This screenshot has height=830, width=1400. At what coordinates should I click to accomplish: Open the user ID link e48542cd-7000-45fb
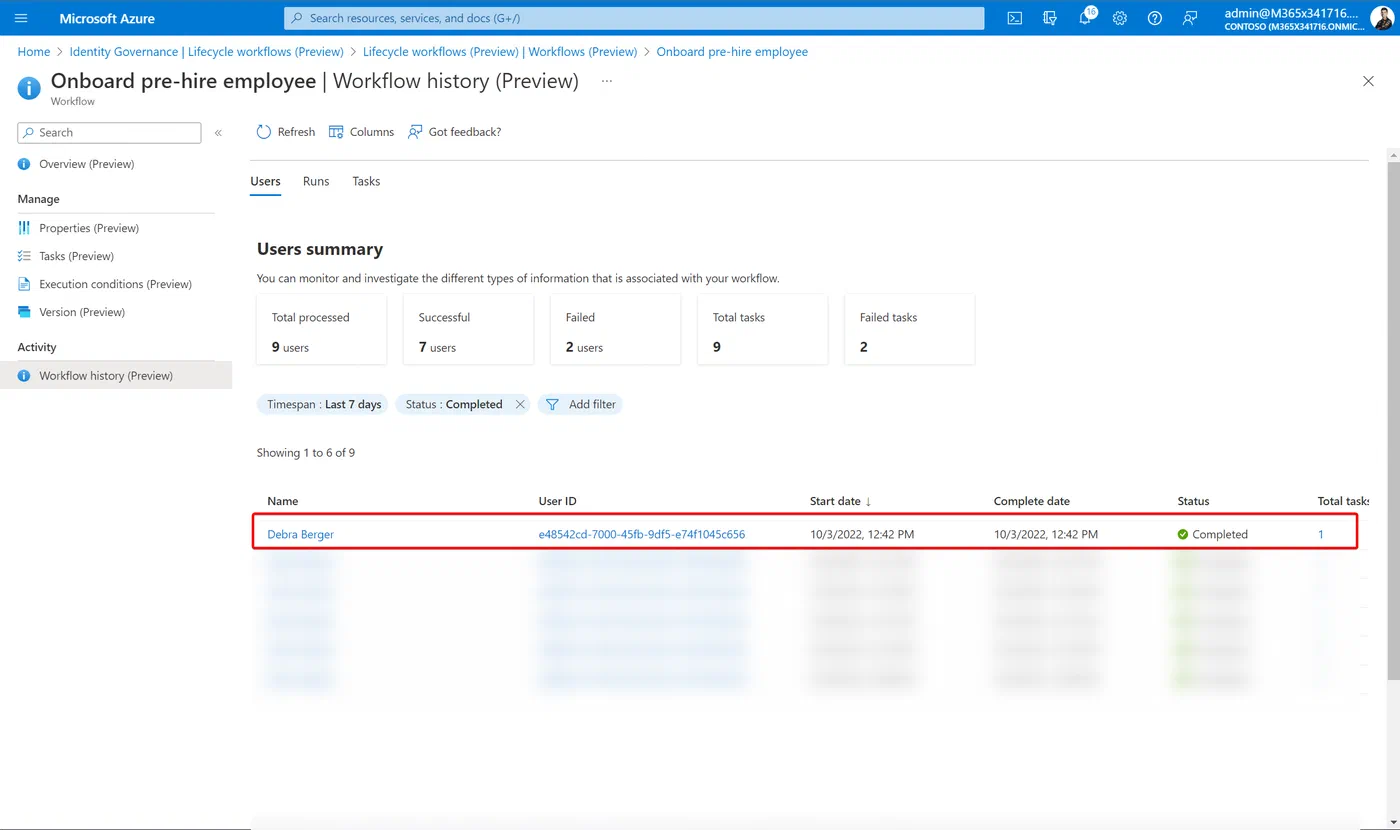point(642,534)
